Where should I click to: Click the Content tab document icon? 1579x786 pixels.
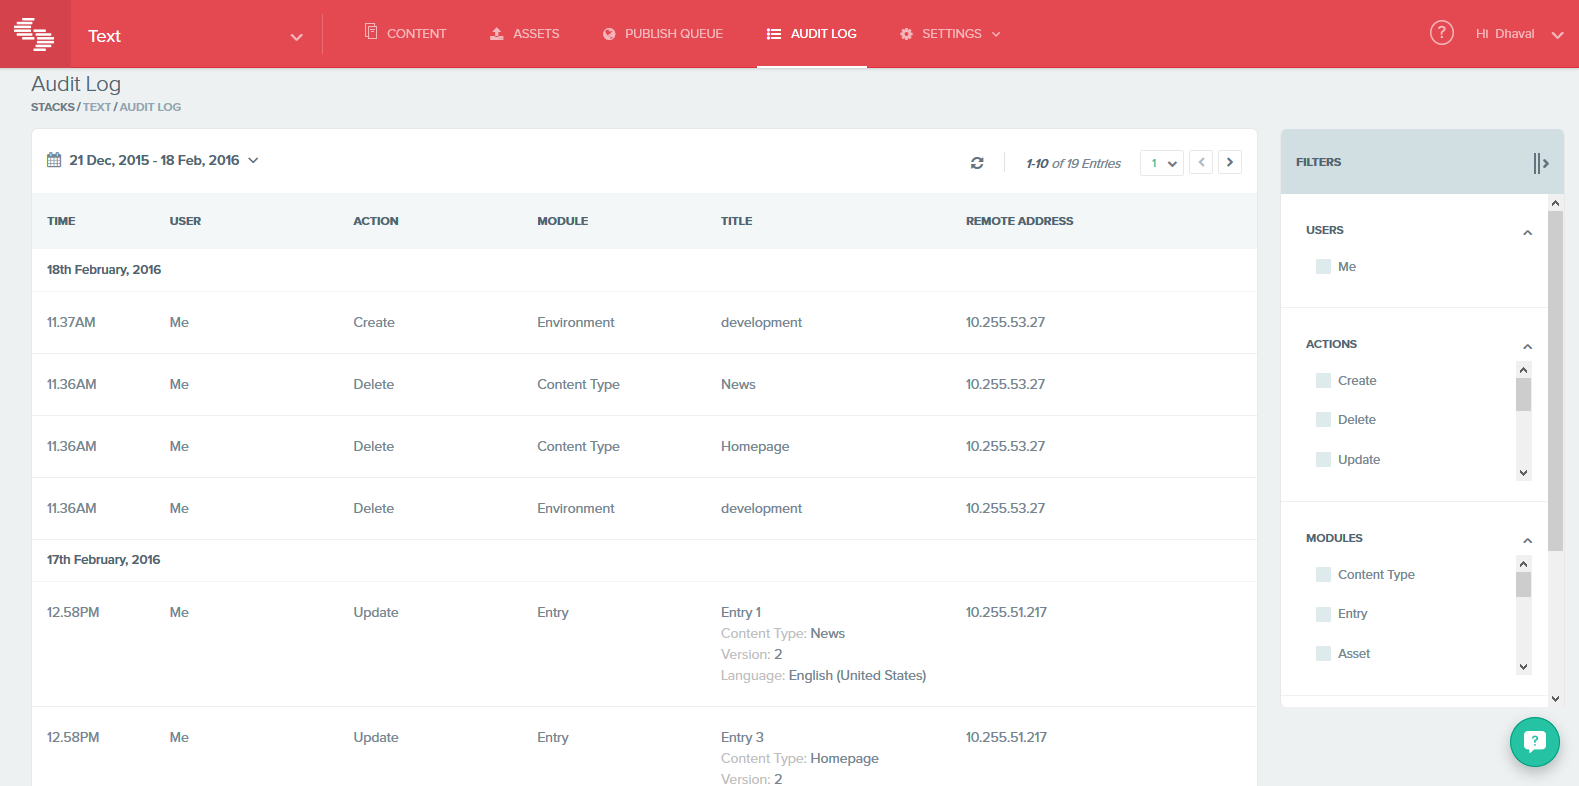pyautogui.click(x=371, y=32)
